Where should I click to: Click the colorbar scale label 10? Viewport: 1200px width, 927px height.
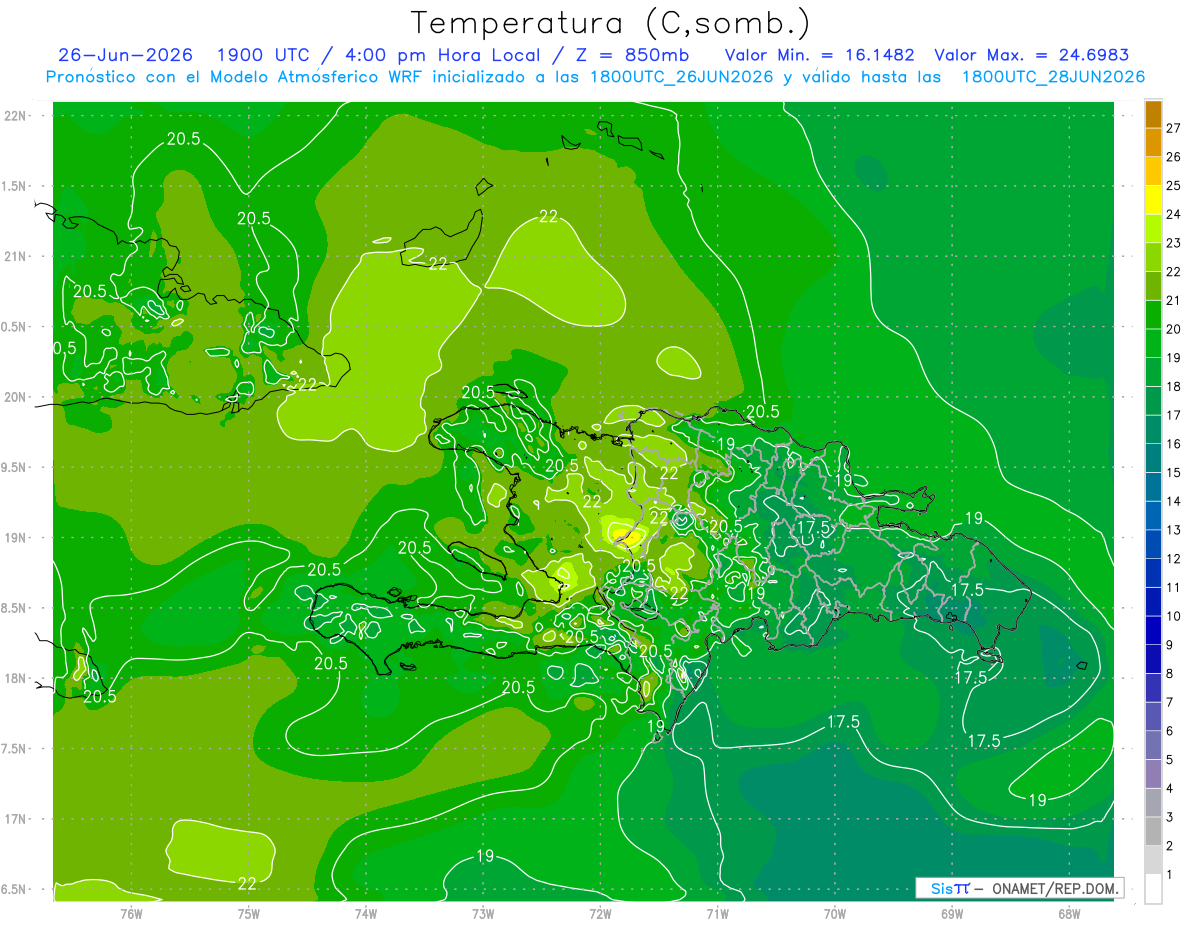click(1173, 616)
